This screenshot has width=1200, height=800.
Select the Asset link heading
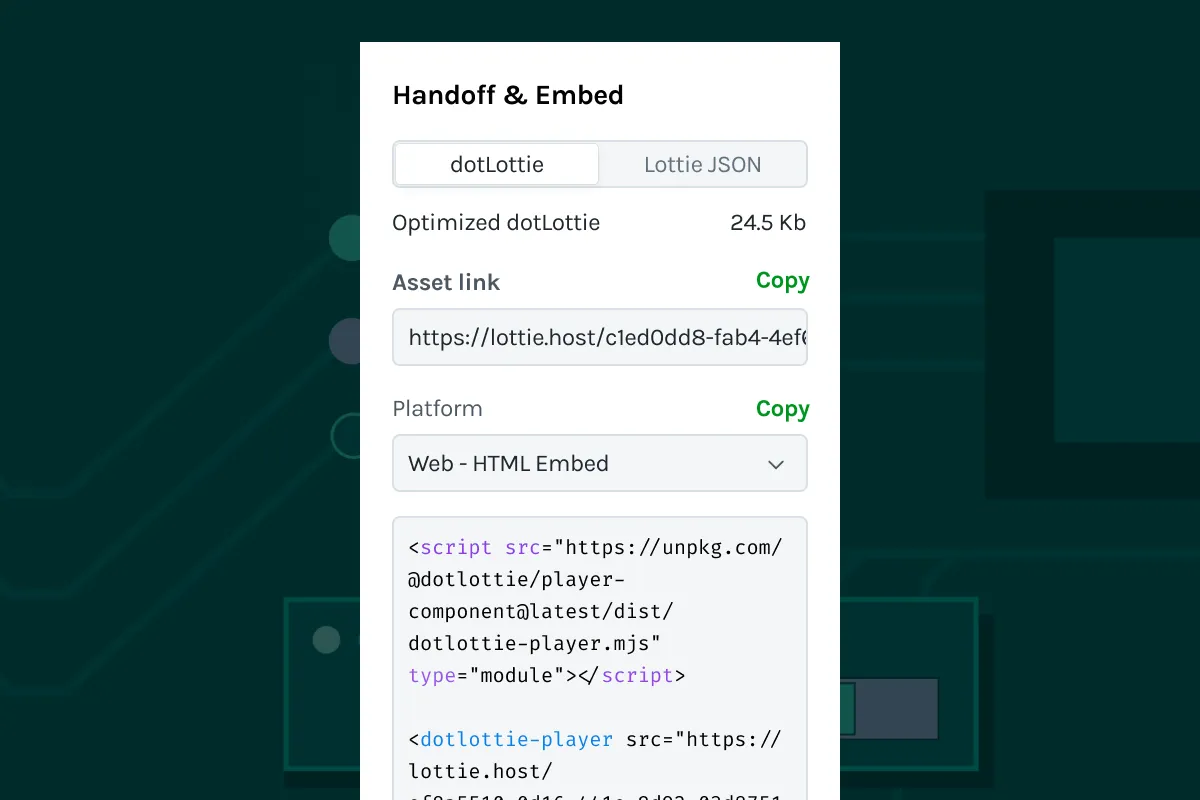pos(446,282)
